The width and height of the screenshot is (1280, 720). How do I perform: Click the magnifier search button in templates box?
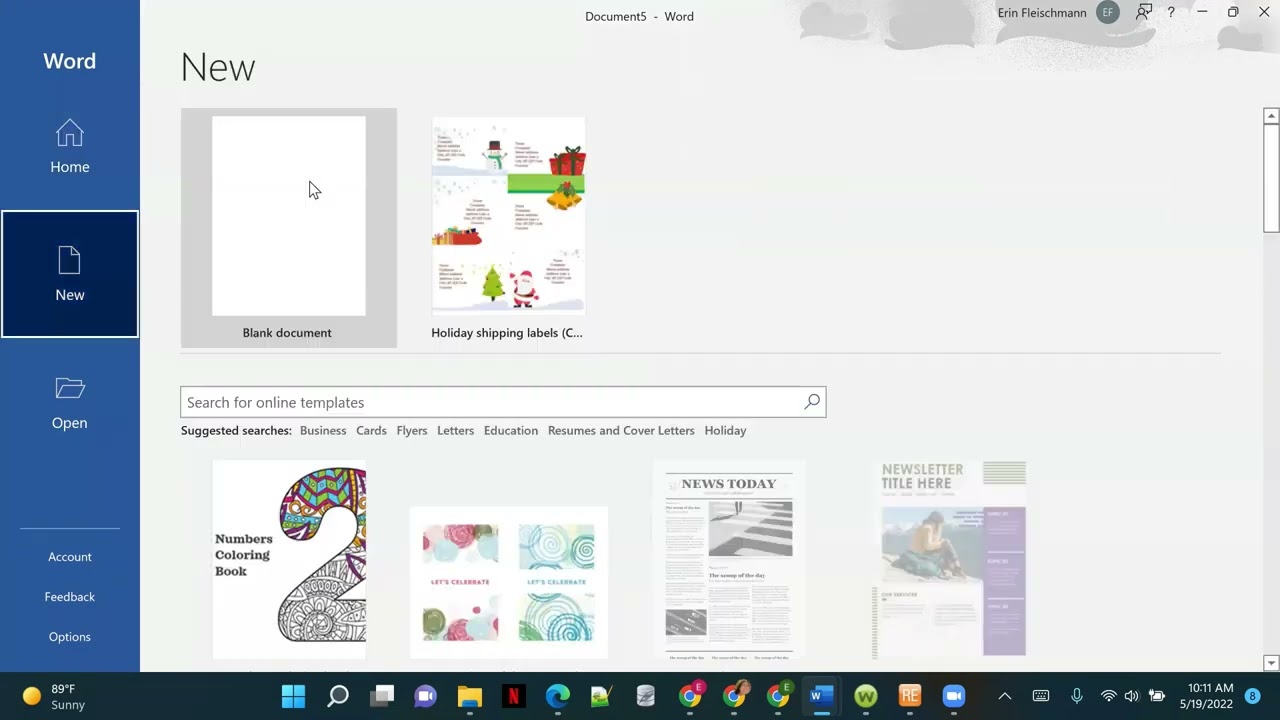(812, 402)
